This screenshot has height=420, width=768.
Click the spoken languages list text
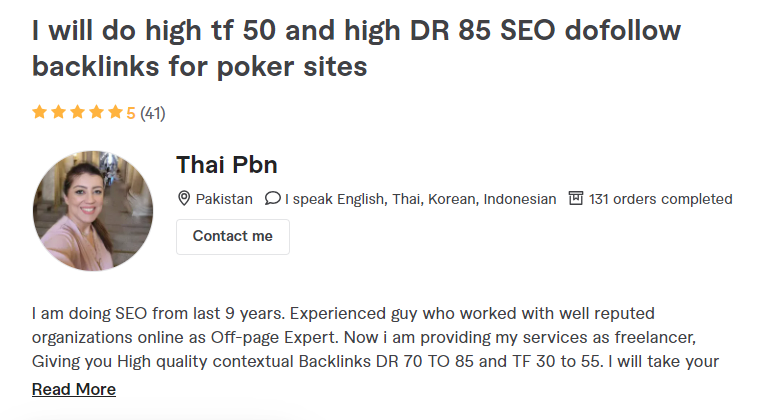click(421, 199)
